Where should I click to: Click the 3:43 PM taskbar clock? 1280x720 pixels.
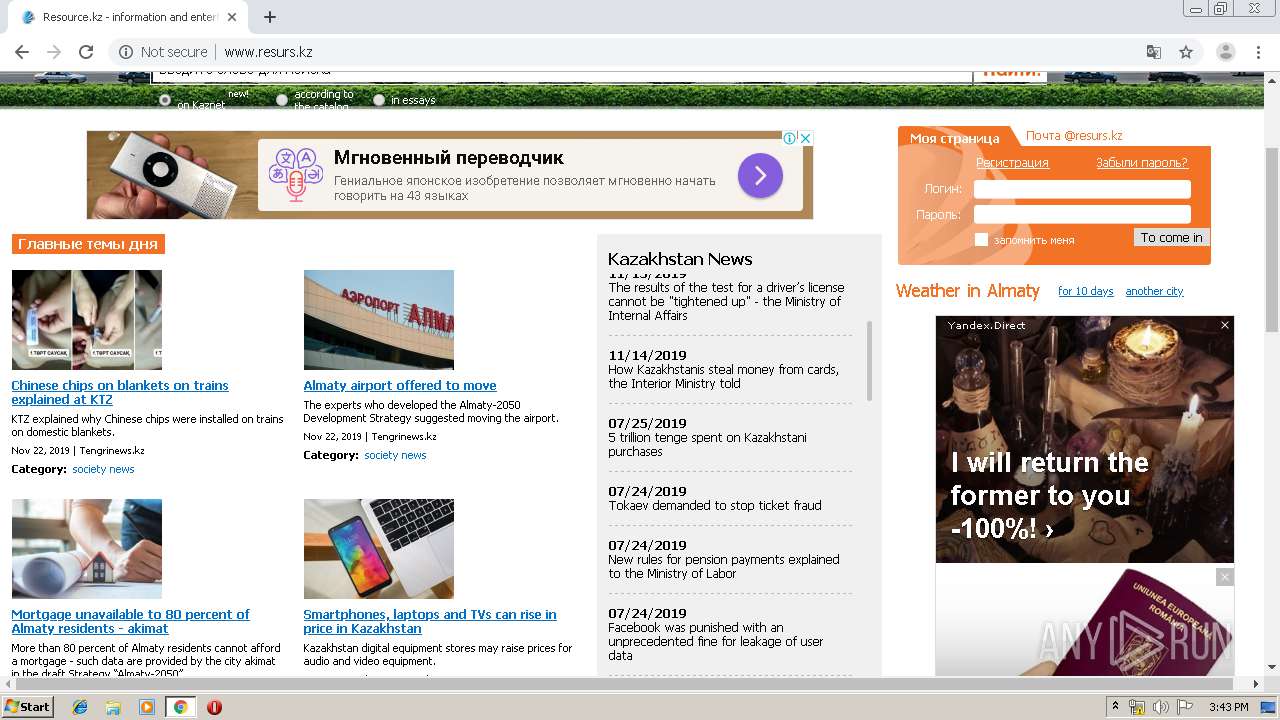1228,707
